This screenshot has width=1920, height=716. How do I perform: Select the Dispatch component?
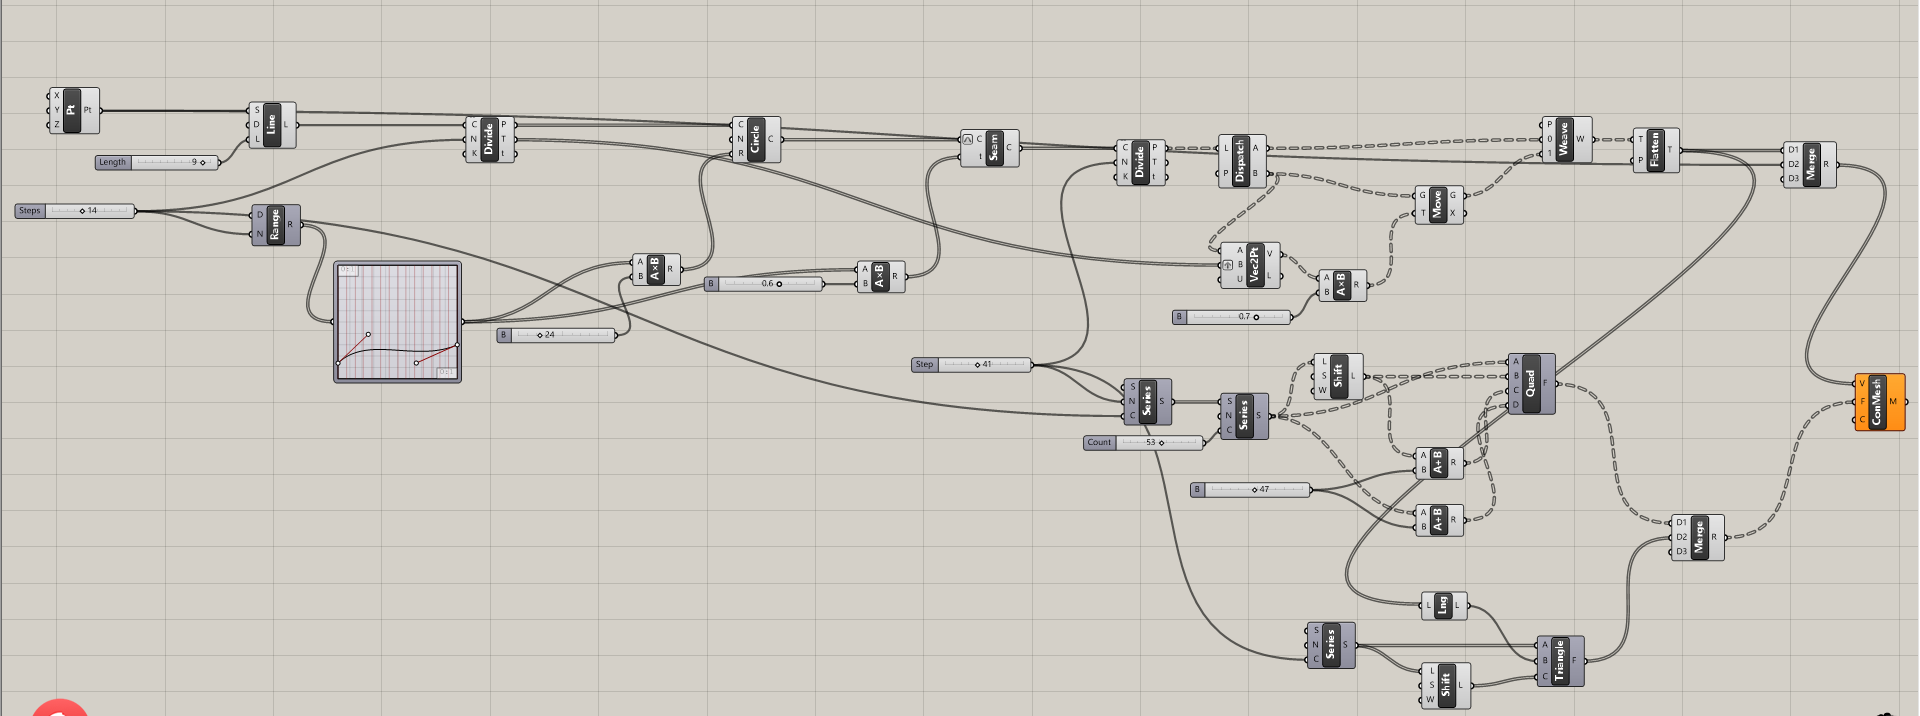click(x=1241, y=160)
